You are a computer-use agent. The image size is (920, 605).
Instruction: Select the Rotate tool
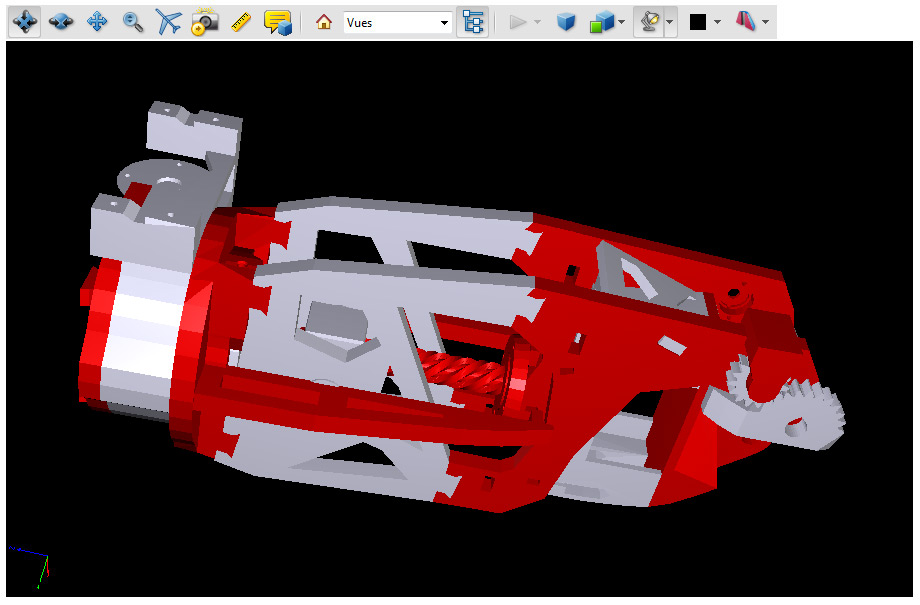24,22
